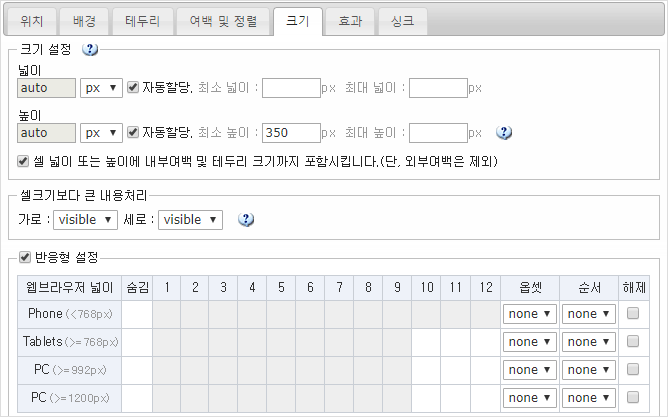The height and width of the screenshot is (417, 668).
Task: Uncheck the 반응형 설정 checkbox
Action: [x=24, y=258]
